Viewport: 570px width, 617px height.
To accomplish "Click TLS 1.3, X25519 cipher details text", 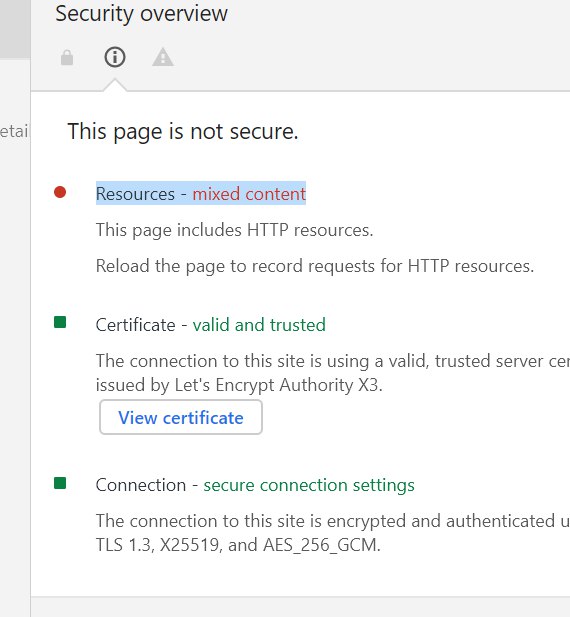I will point(238,545).
